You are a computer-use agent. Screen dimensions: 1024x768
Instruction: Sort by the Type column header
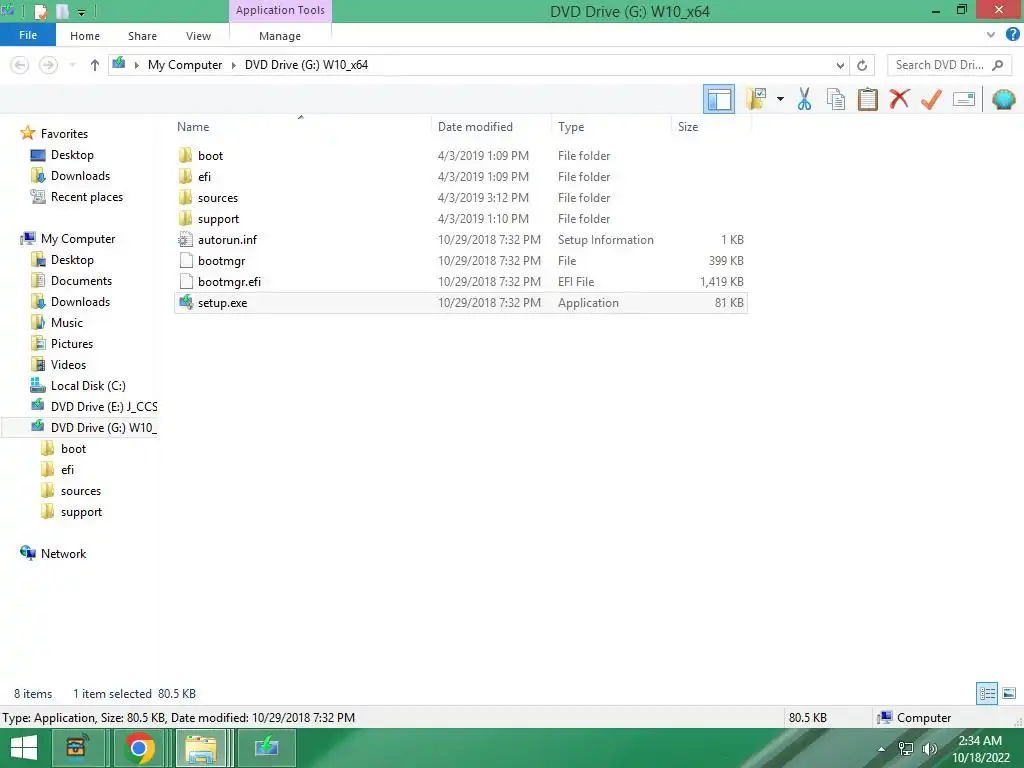(571, 127)
